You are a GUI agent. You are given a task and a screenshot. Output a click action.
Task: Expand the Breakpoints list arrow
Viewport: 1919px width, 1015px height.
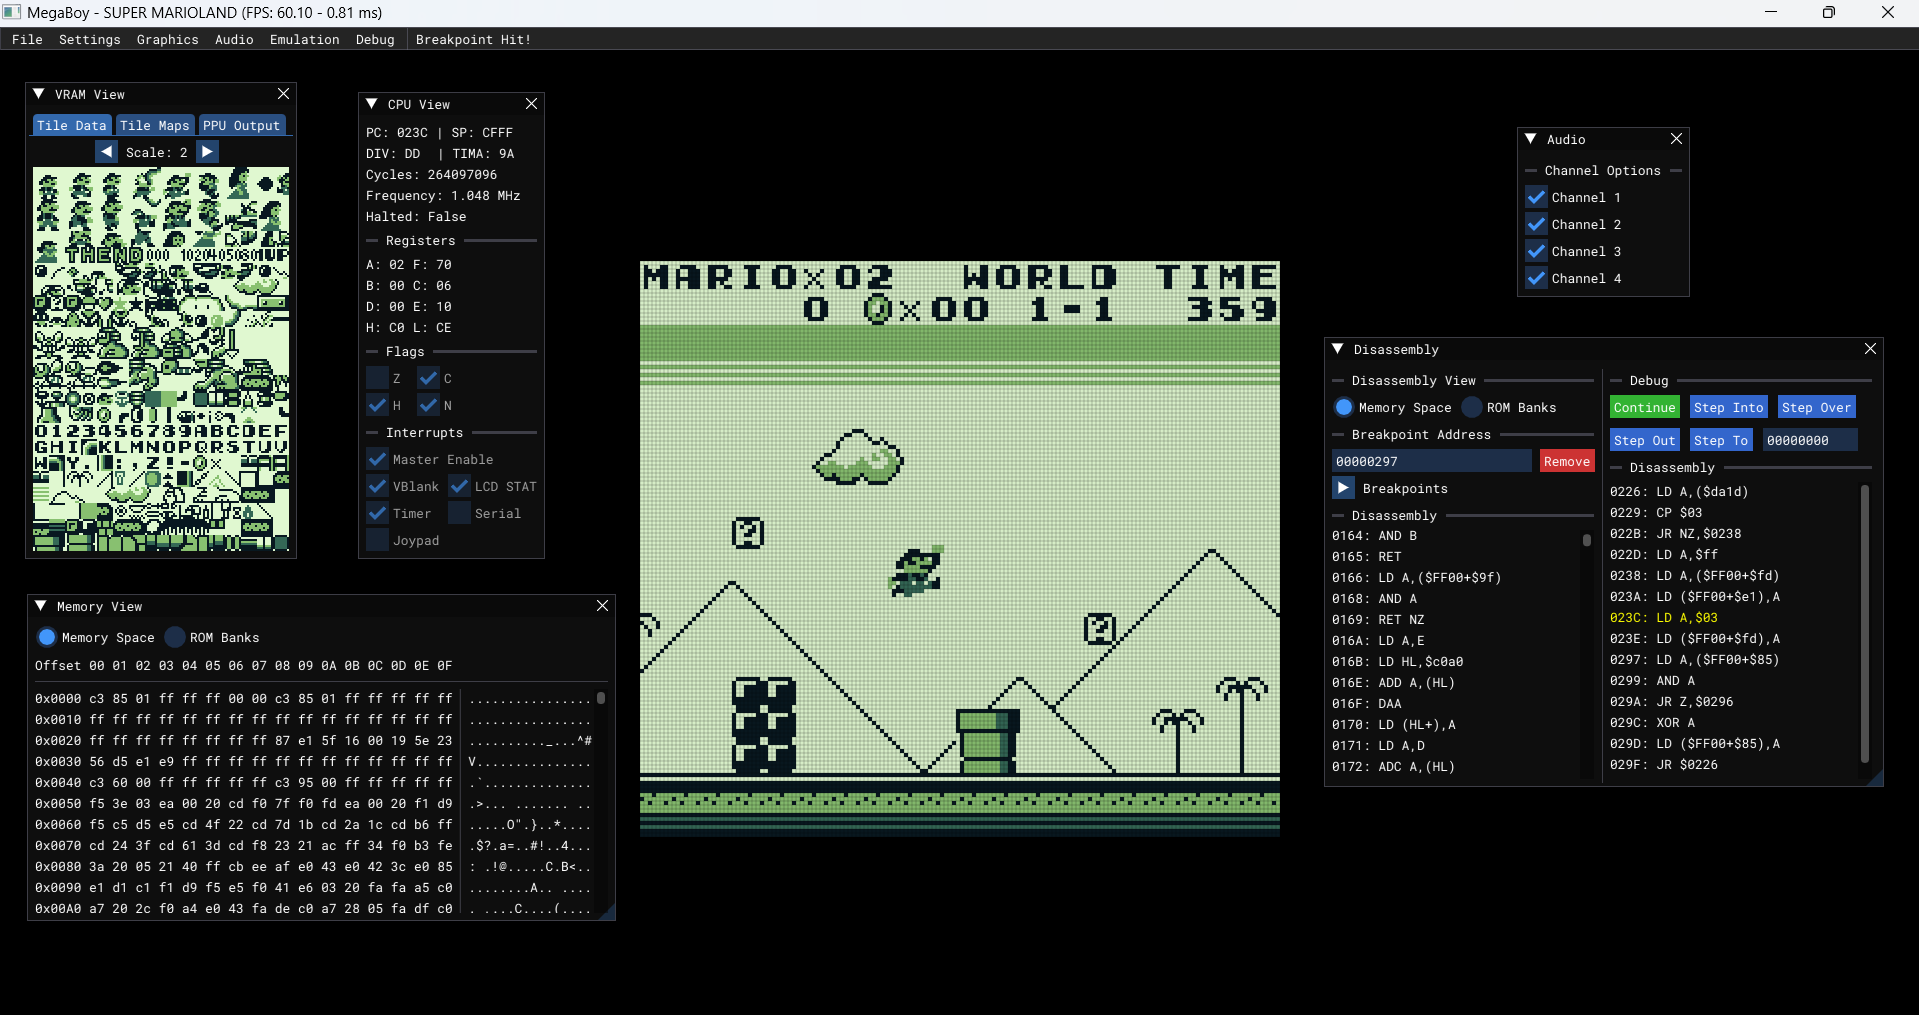(x=1343, y=488)
